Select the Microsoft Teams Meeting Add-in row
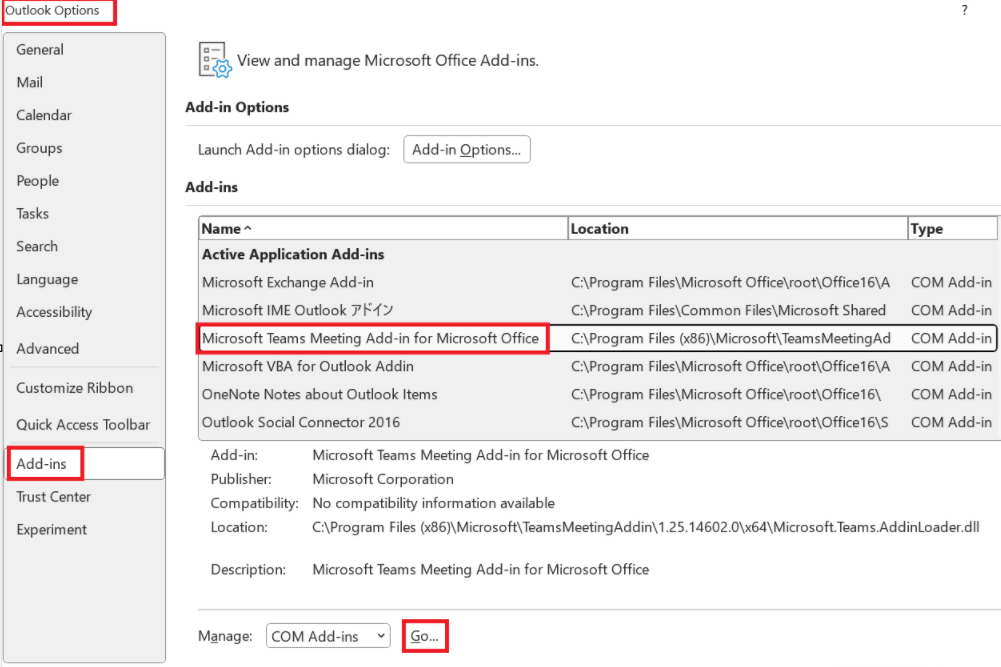 [375, 338]
